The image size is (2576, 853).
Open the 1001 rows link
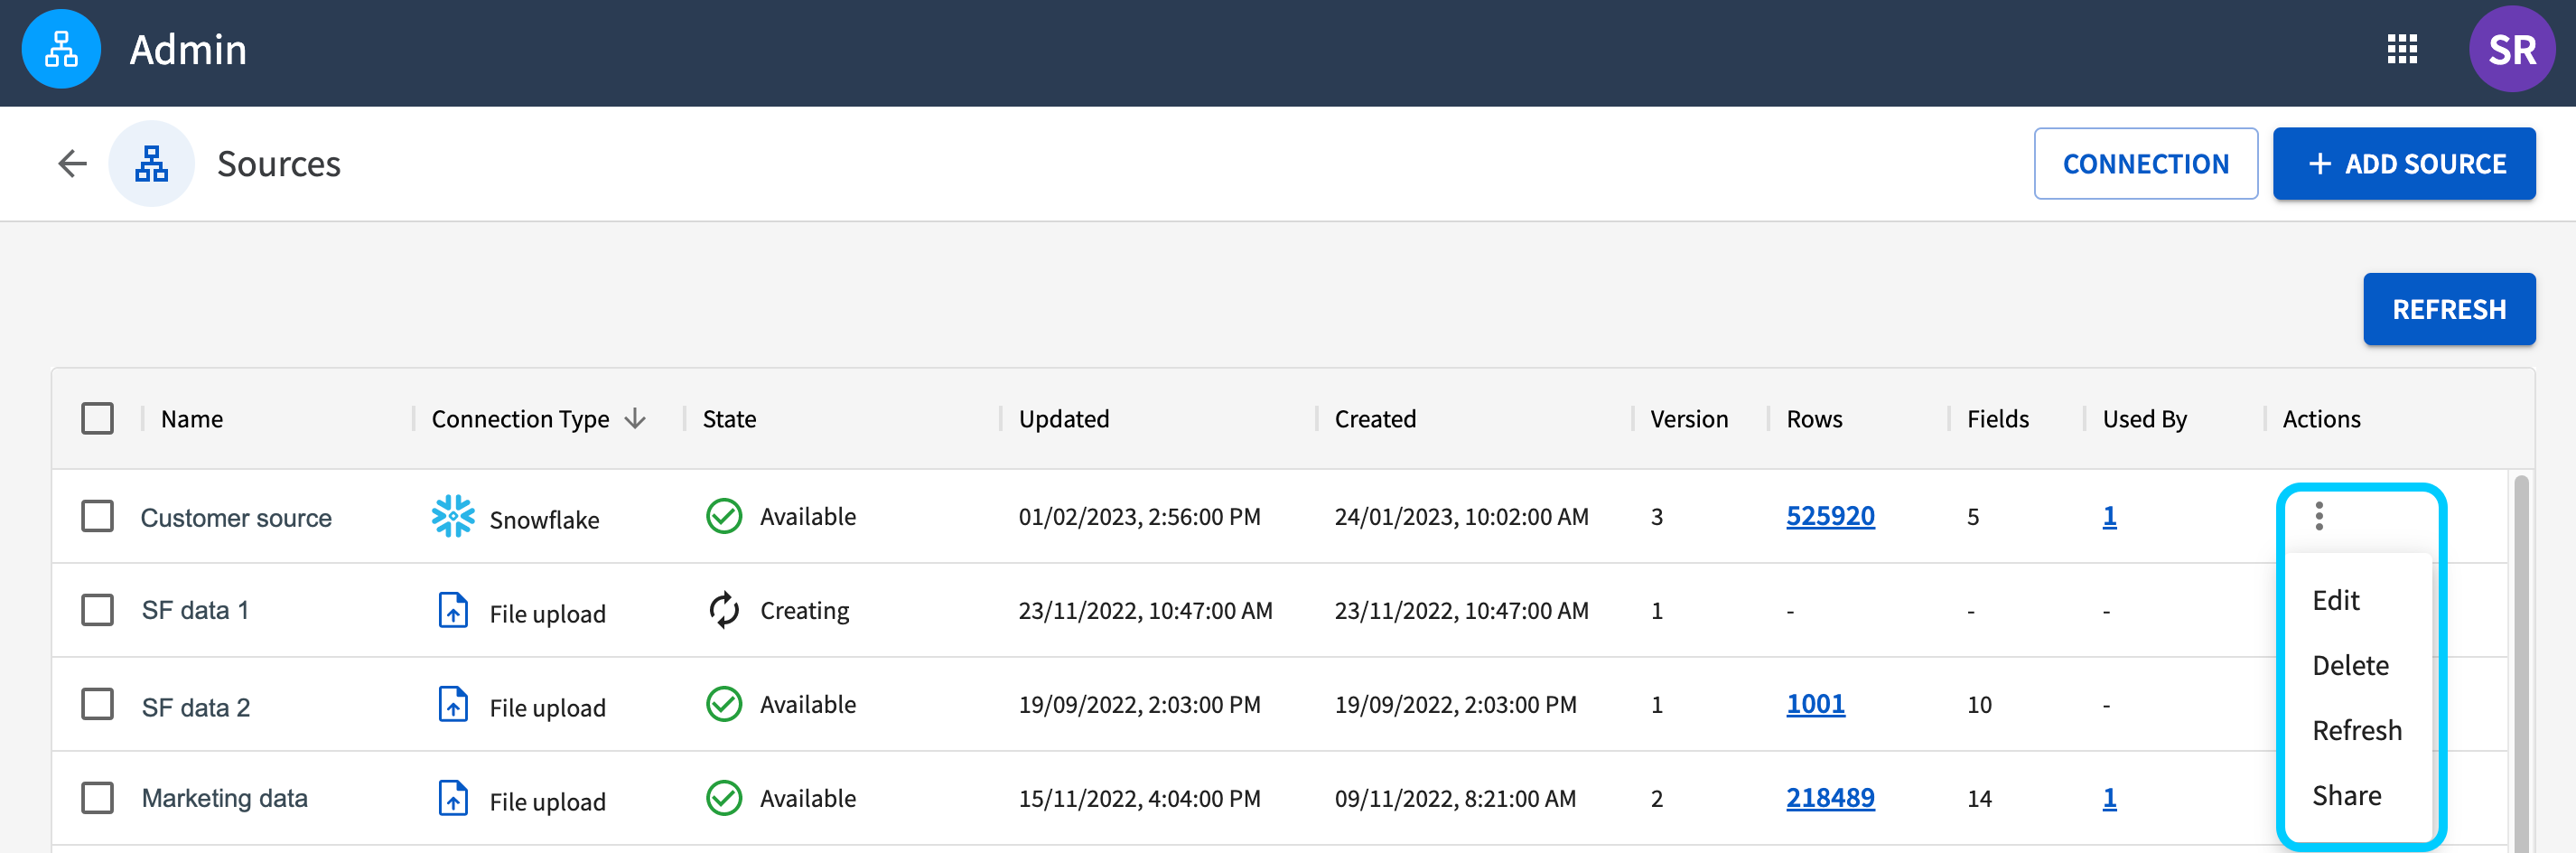tap(1815, 704)
